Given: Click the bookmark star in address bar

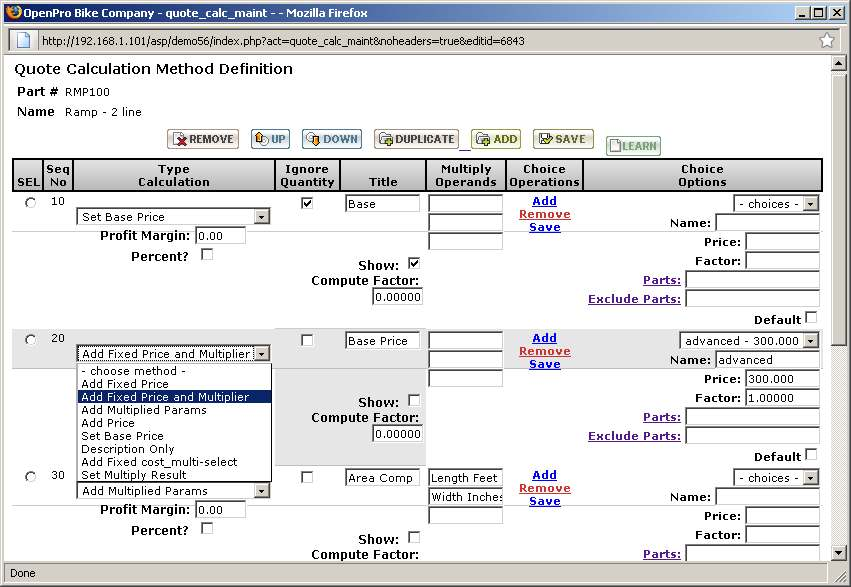Looking at the screenshot, I should tap(827, 41).
